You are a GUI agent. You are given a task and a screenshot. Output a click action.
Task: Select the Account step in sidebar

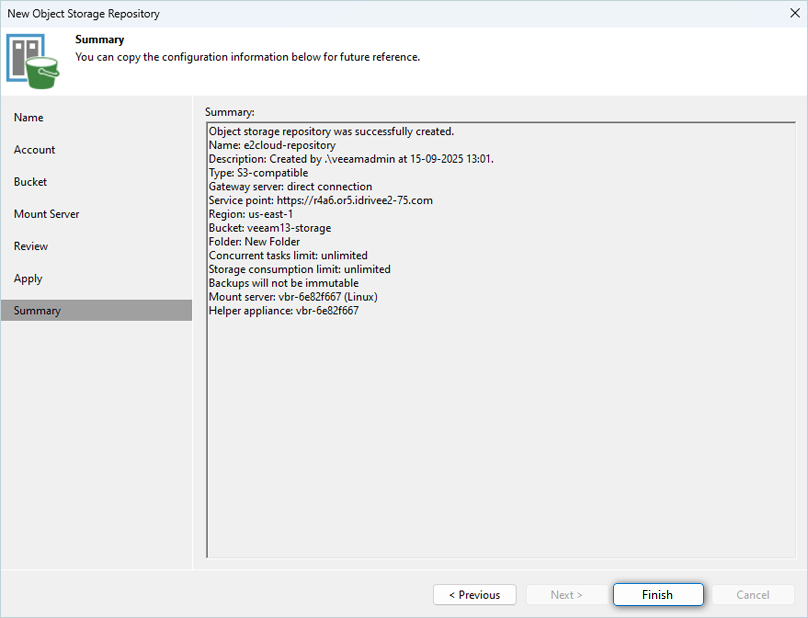[x=35, y=150]
